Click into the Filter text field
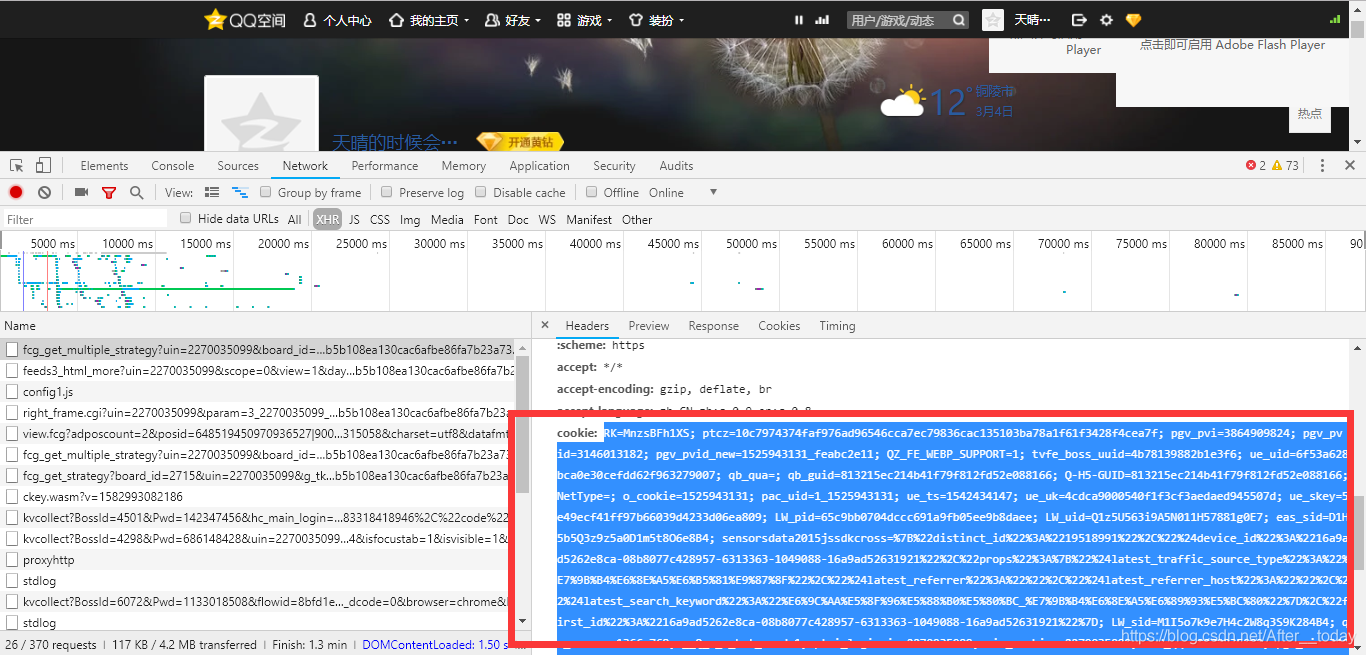Screen dimensions: 1366x655 point(85,219)
